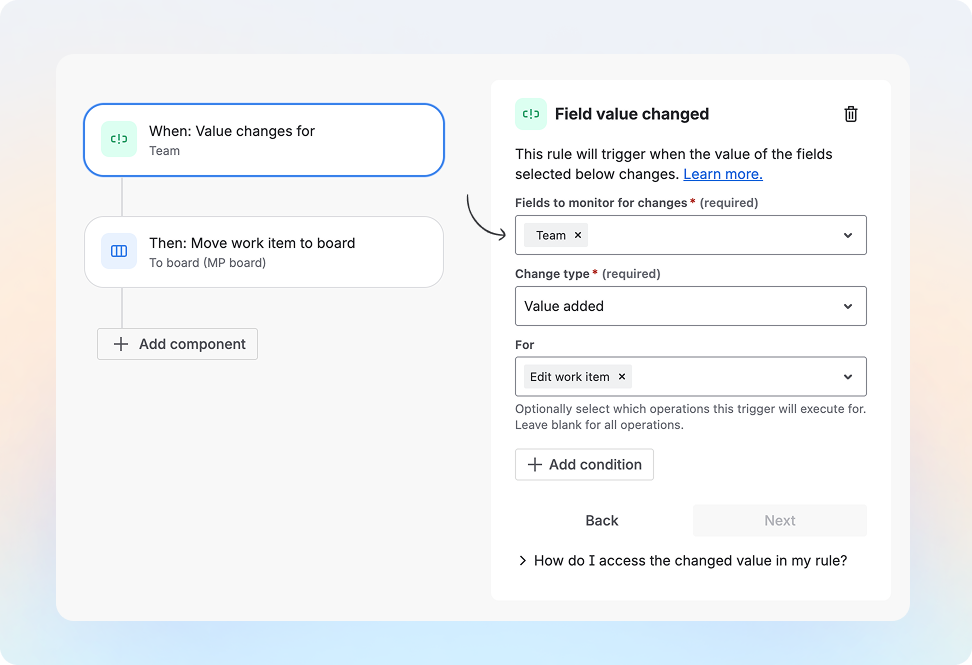972x665 pixels.
Task: Open the For operations dropdown arrow
Action: coord(848,377)
